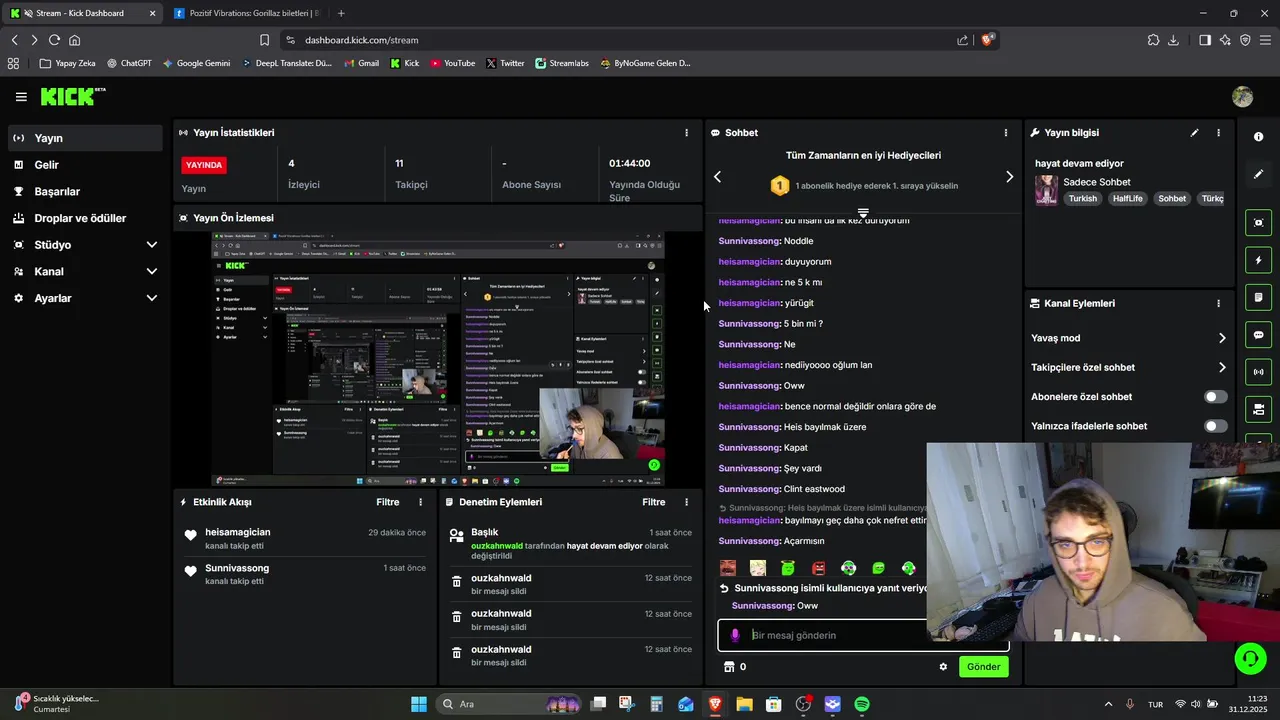Open the Sohbet panel three-dot menu
Viewport: 1280px width, 720px height.
[1006, 133]
